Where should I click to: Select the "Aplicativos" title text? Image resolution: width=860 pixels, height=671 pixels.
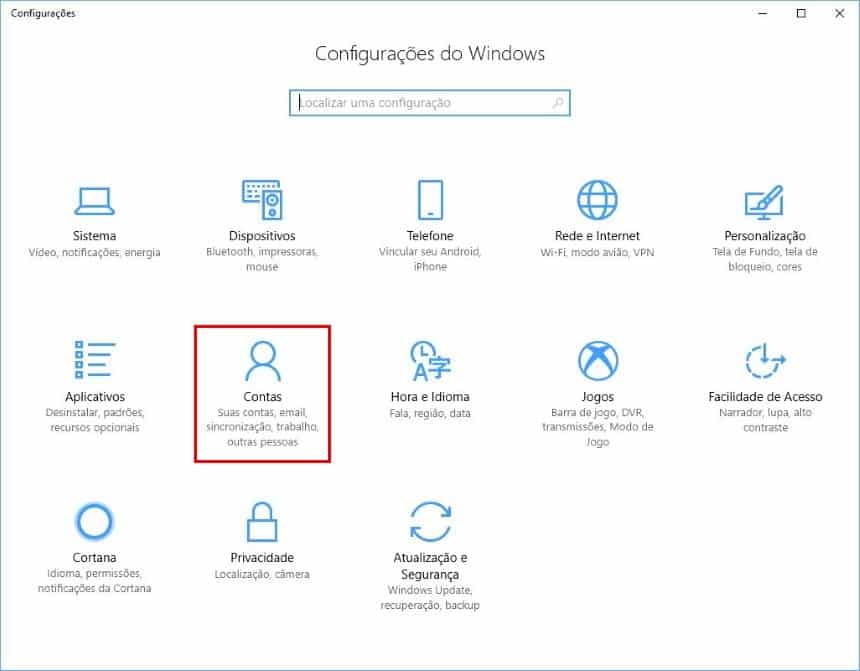tap(95, 397)
